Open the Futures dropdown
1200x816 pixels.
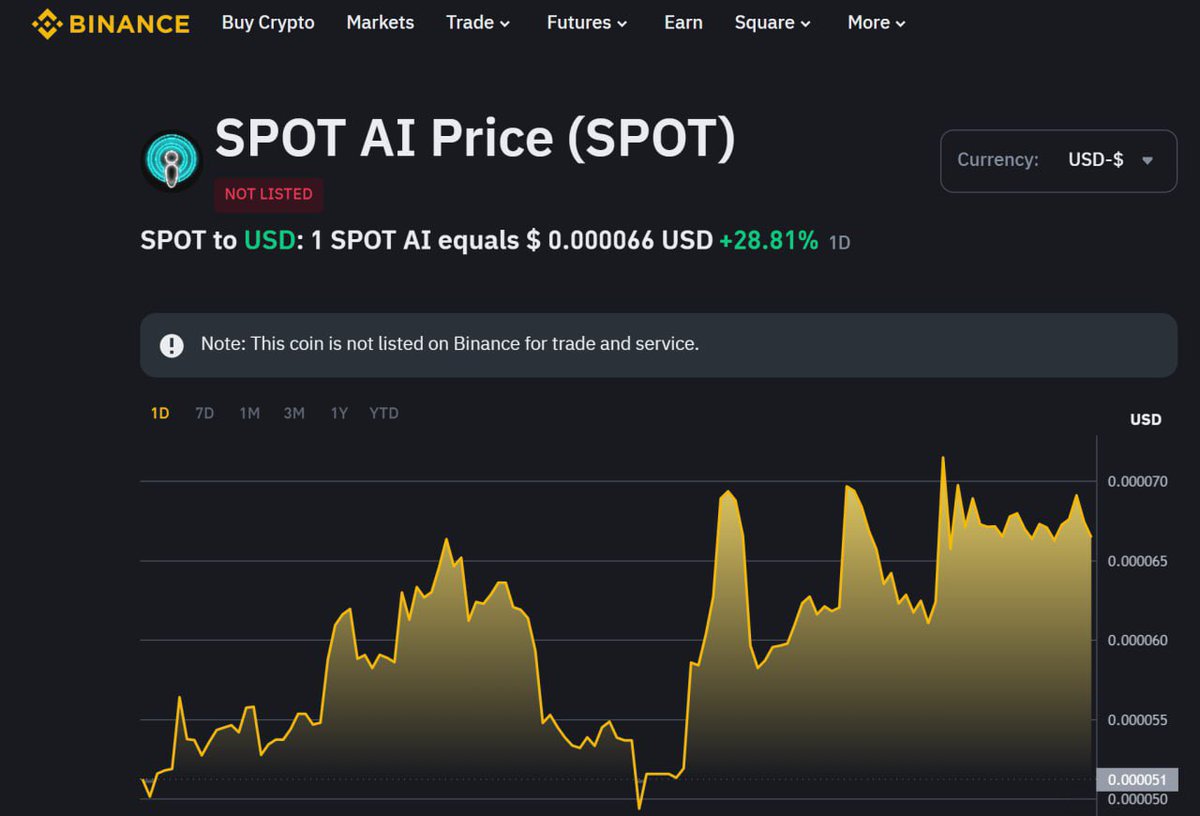586,22
